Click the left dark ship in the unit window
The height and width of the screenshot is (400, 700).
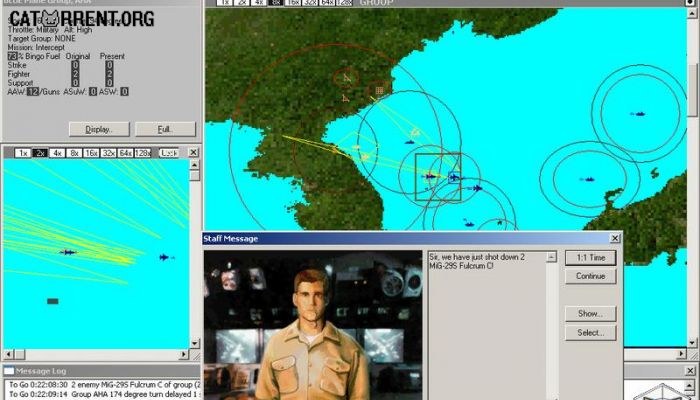coord(68,252)
